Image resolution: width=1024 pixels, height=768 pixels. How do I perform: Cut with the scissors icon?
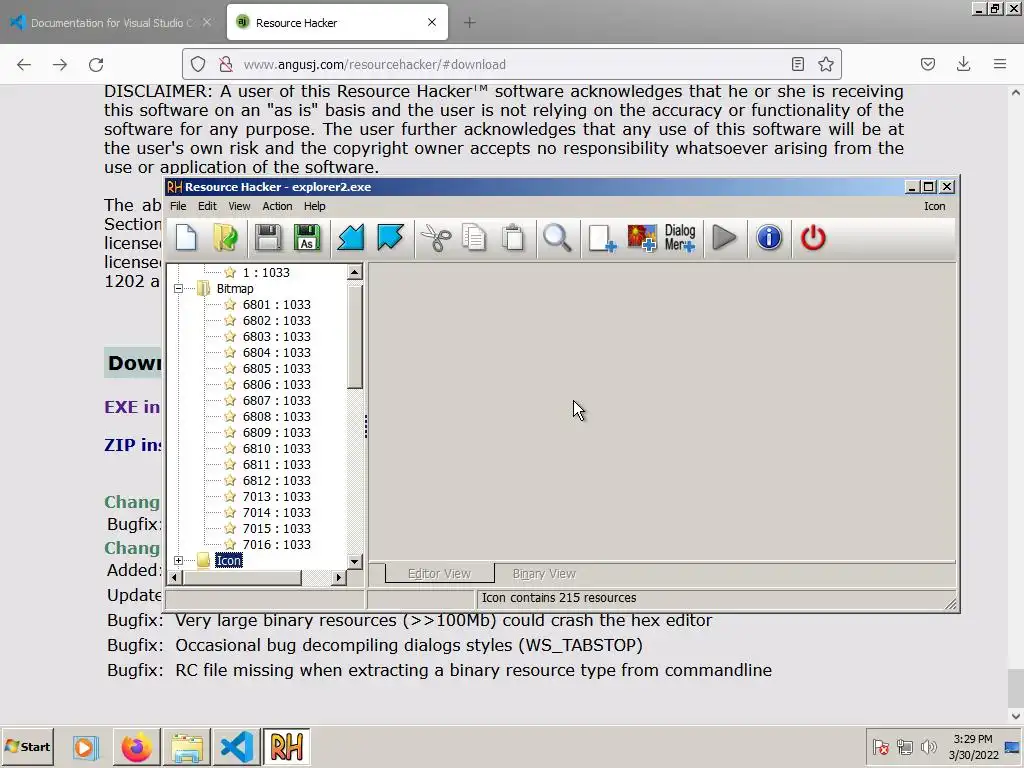point(436,238)
